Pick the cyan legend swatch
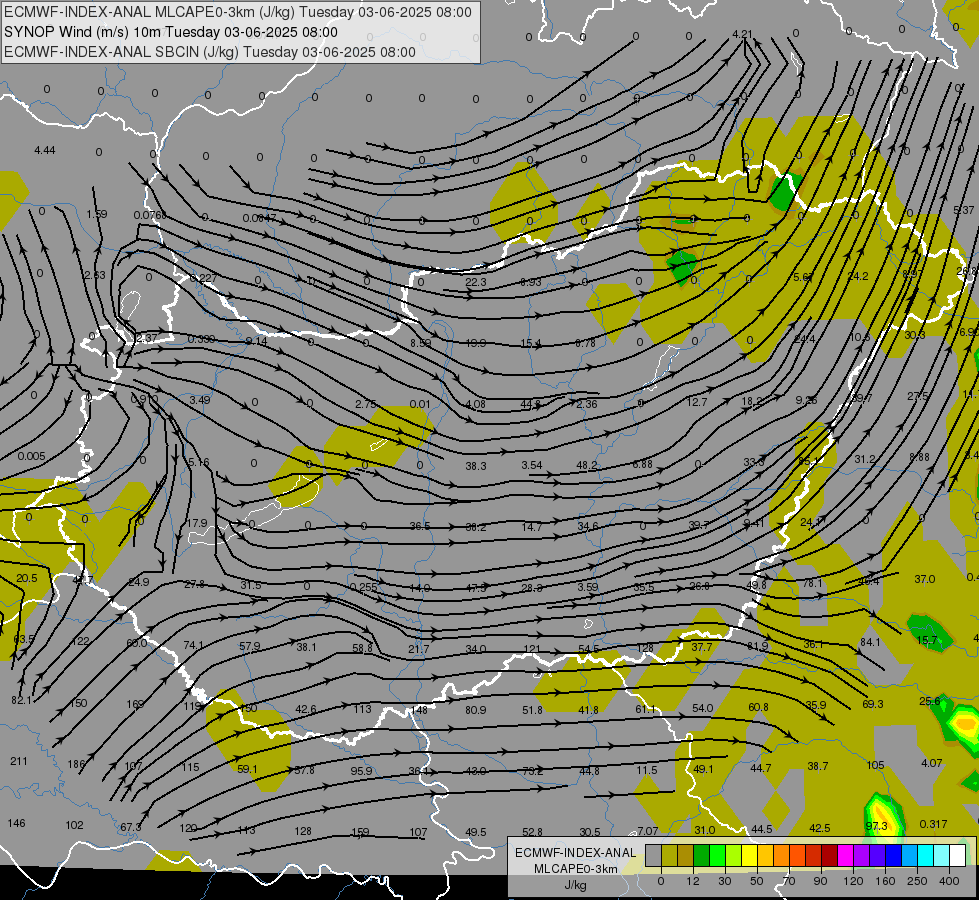The width and height of the screenshot is (979, 900). (925, 856)
